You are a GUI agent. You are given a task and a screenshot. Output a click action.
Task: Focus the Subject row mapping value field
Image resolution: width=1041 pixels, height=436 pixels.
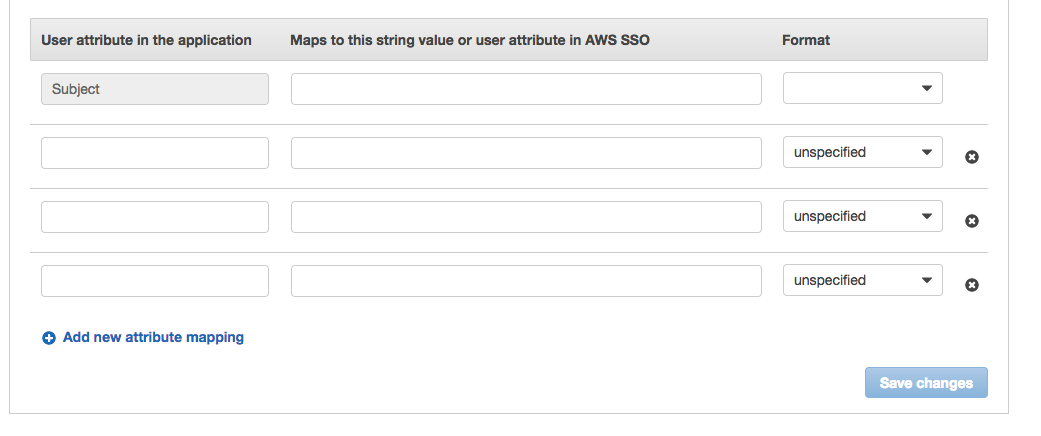click(x=526, y=89)
